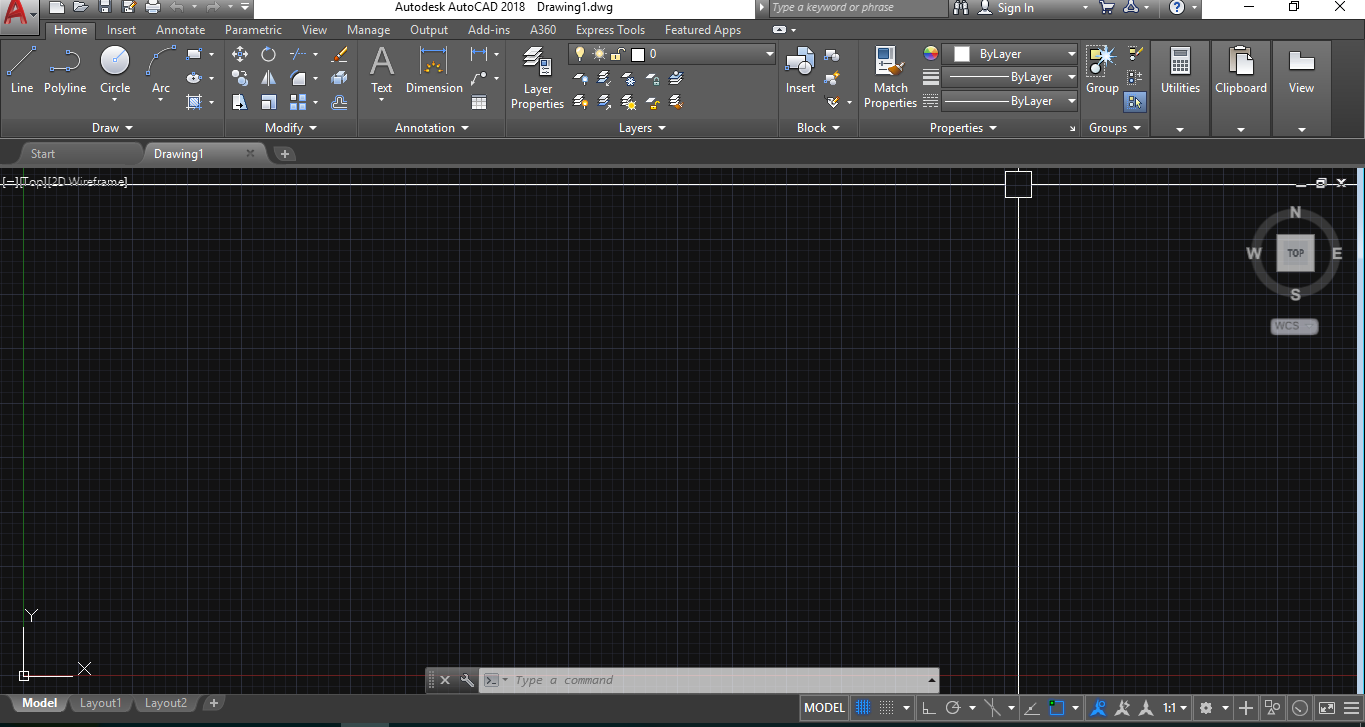Toggle 2D object snap square icon
Screen dimensions: 1365x727
[x=1057, y=708]
